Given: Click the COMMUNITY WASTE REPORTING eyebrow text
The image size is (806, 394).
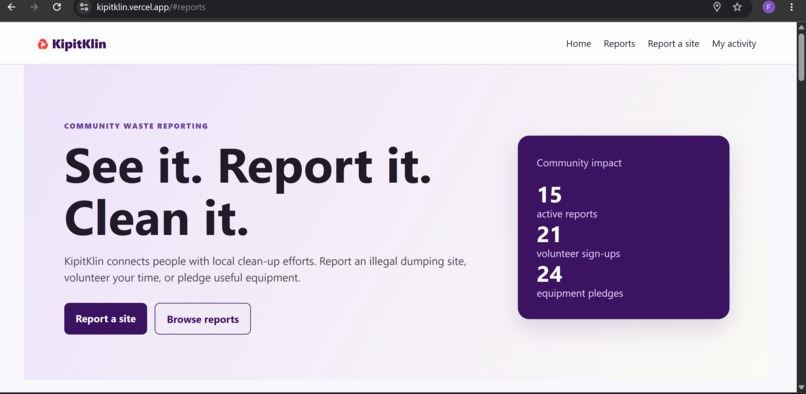Looking at the screenshot, I should [136, 126].
